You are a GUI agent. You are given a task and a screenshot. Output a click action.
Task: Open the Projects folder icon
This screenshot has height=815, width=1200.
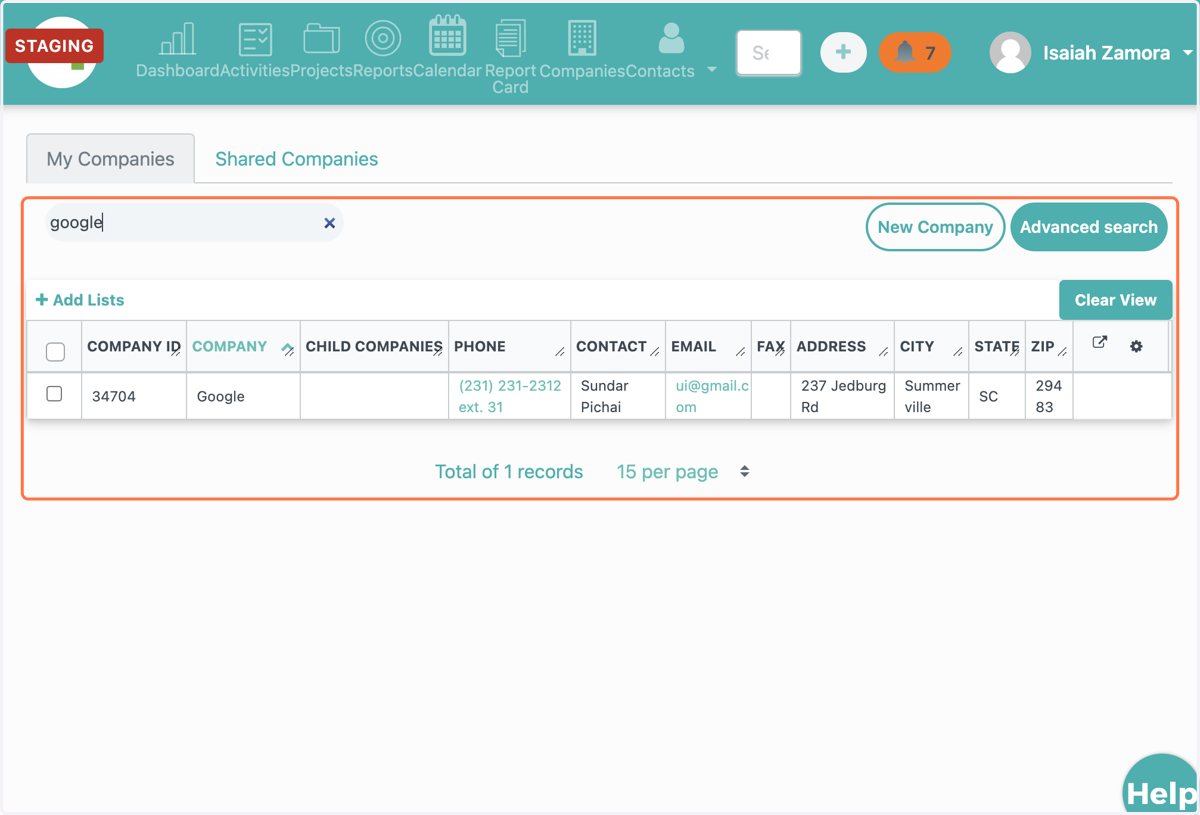pyautogui.click(x=321, y=40)
